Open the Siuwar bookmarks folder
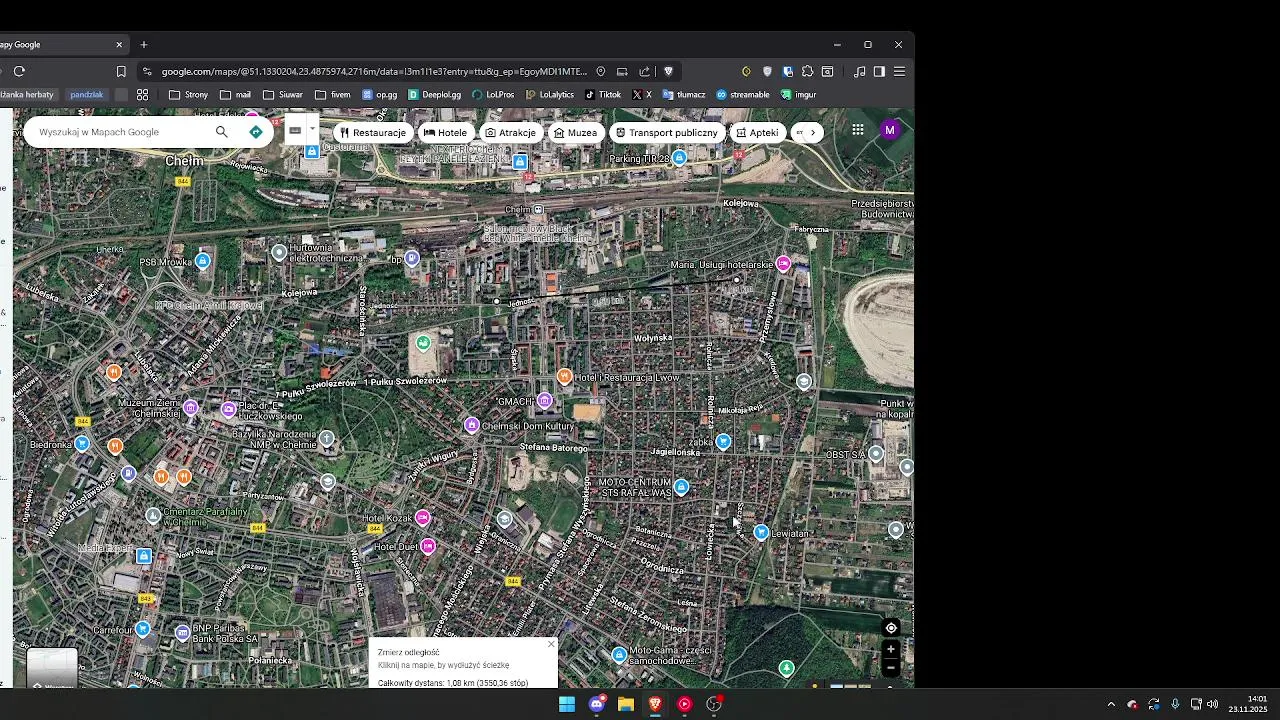This screenshot has height=720, width=1280. coord(282,95)
